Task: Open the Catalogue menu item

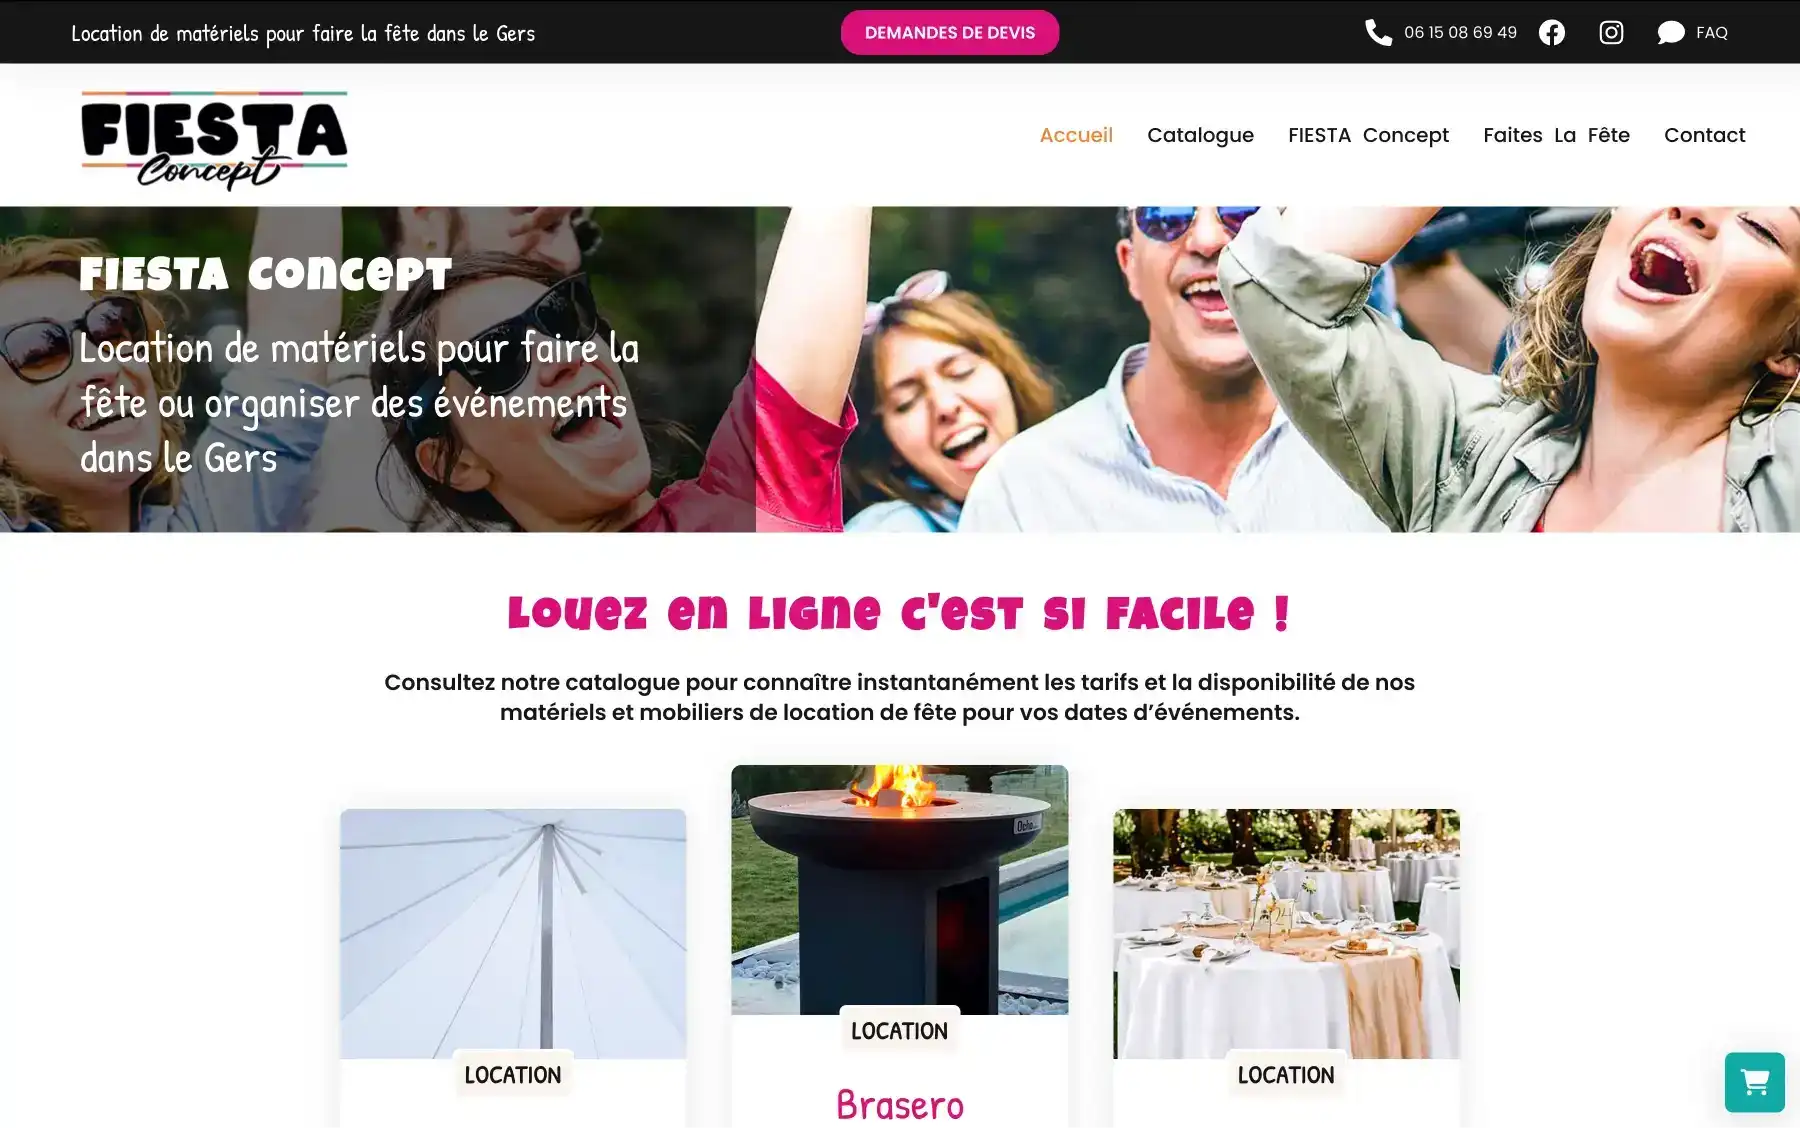Action: 1200,135
